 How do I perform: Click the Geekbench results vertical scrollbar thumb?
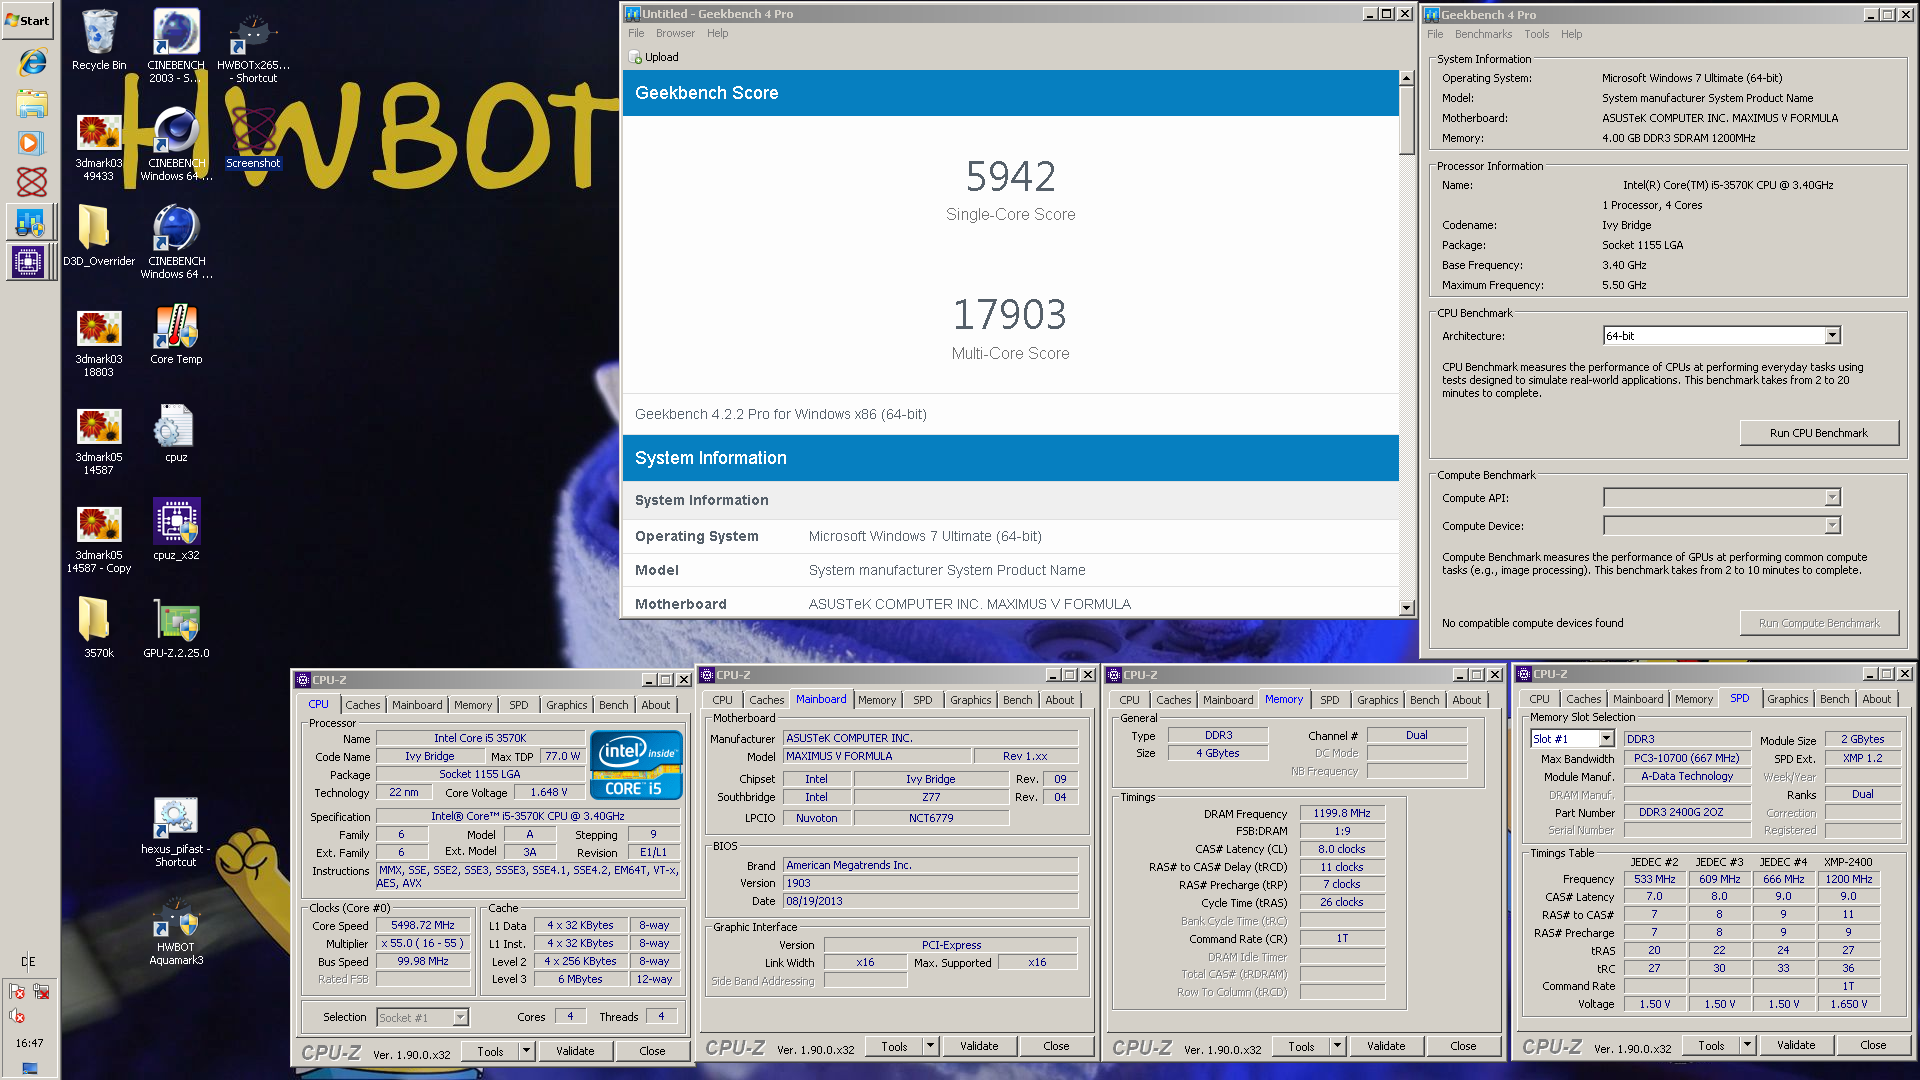point(1407,120)
